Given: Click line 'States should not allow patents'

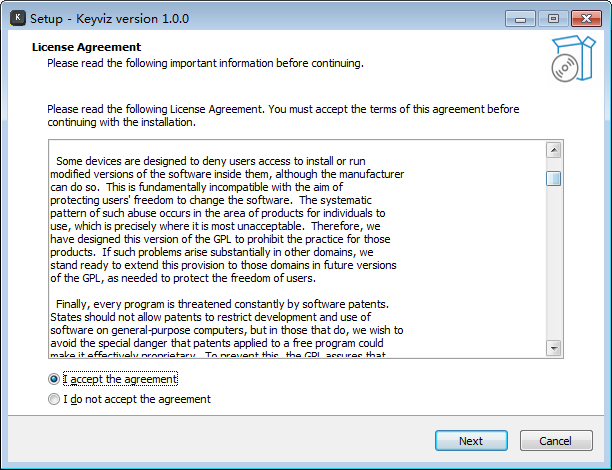Looking at the screenshot, I should coord(210,317).
